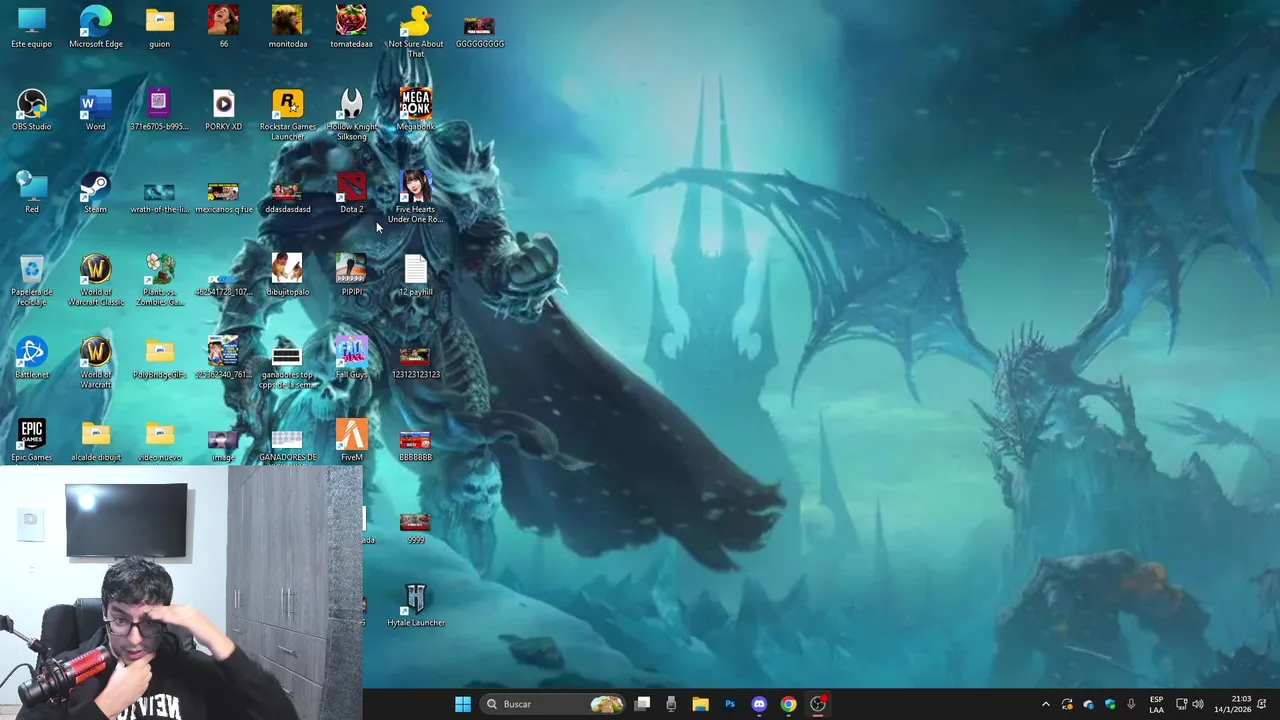The image size is (1280, 720).
Task: Launch World of Warcraft Classic shortcut
Action: point(95,280)
